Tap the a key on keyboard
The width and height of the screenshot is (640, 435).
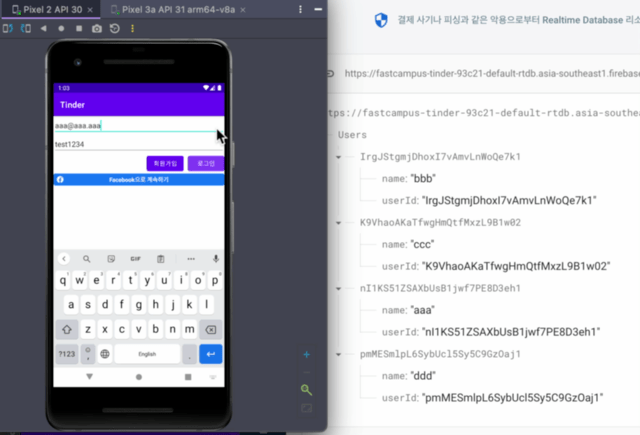(x=71, y=305)
